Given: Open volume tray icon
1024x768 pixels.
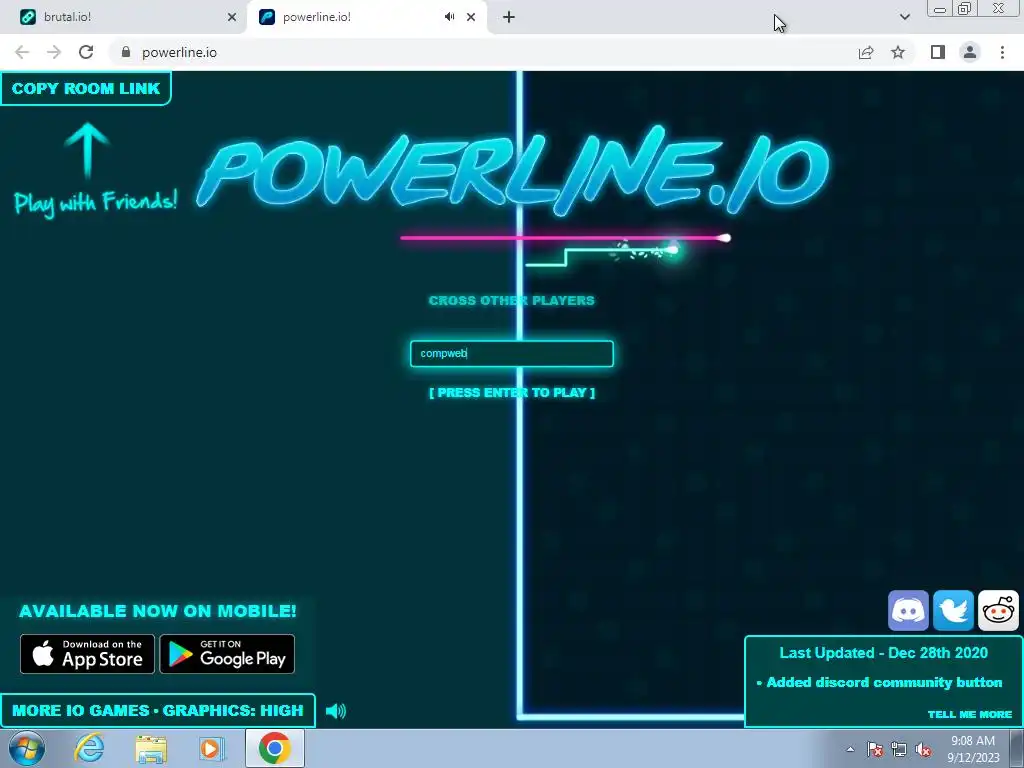Looking at the screenshot, I should click(923, 749).
